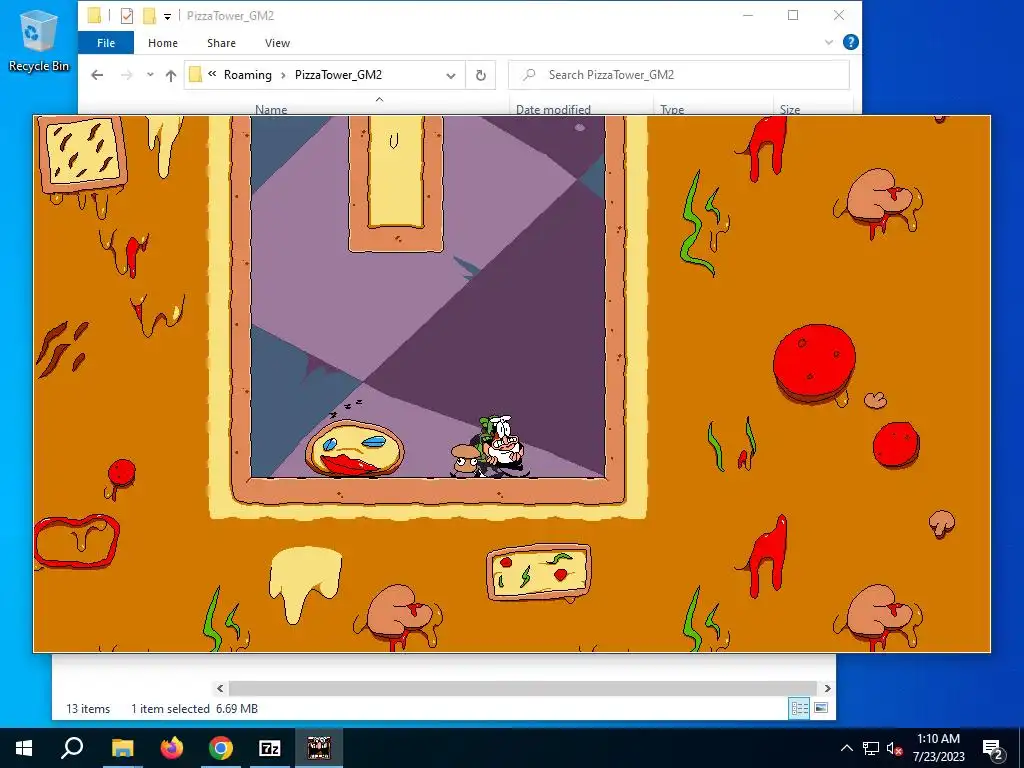Click the Peppino chef character
The width and height of the screenshot is (1024, 768).
500,446
